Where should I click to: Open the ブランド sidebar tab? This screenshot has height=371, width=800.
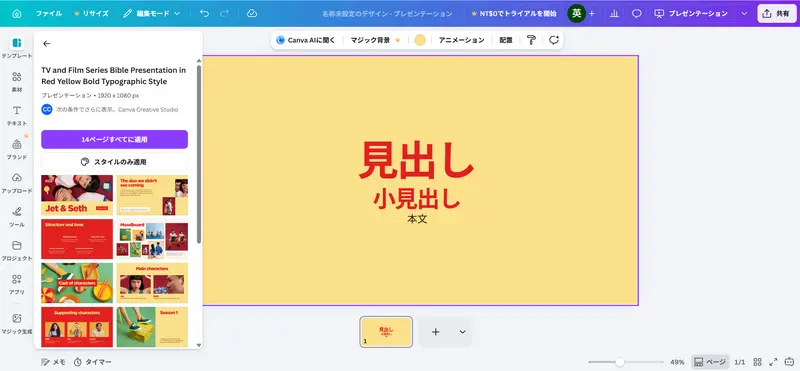[x=17, y=150]
